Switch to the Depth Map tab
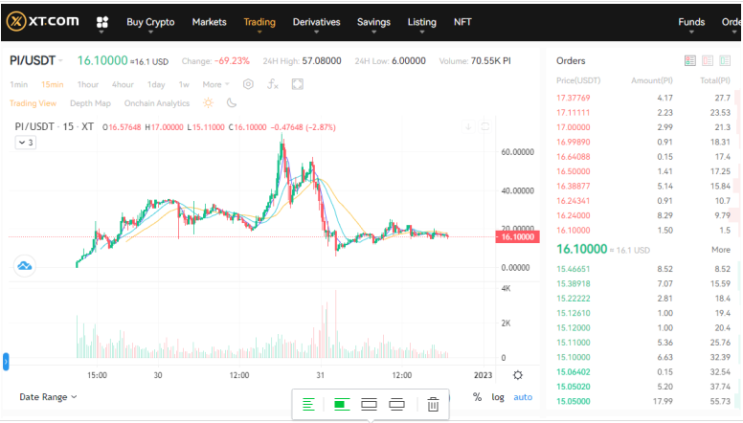743x423 pixels. tap(90, 103)
